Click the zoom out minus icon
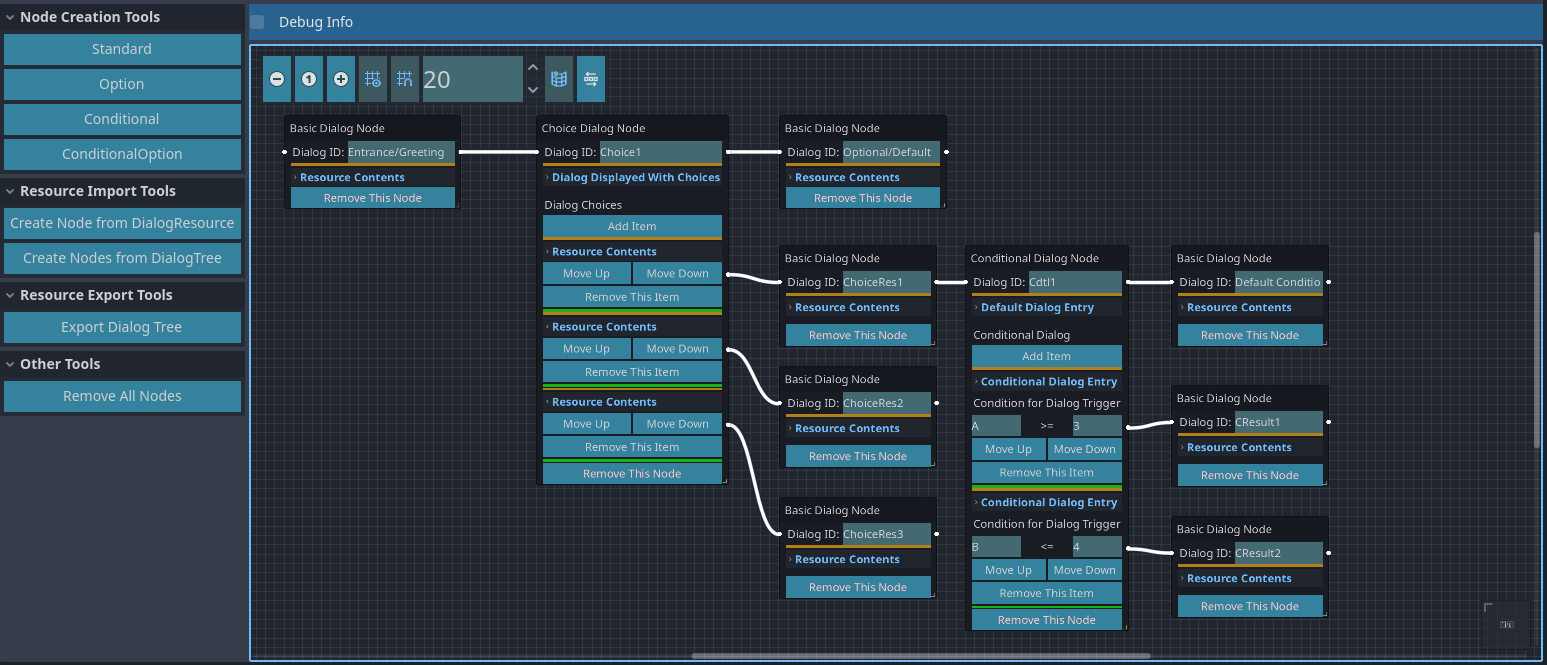1547x665 pixels. click(277, 79)
